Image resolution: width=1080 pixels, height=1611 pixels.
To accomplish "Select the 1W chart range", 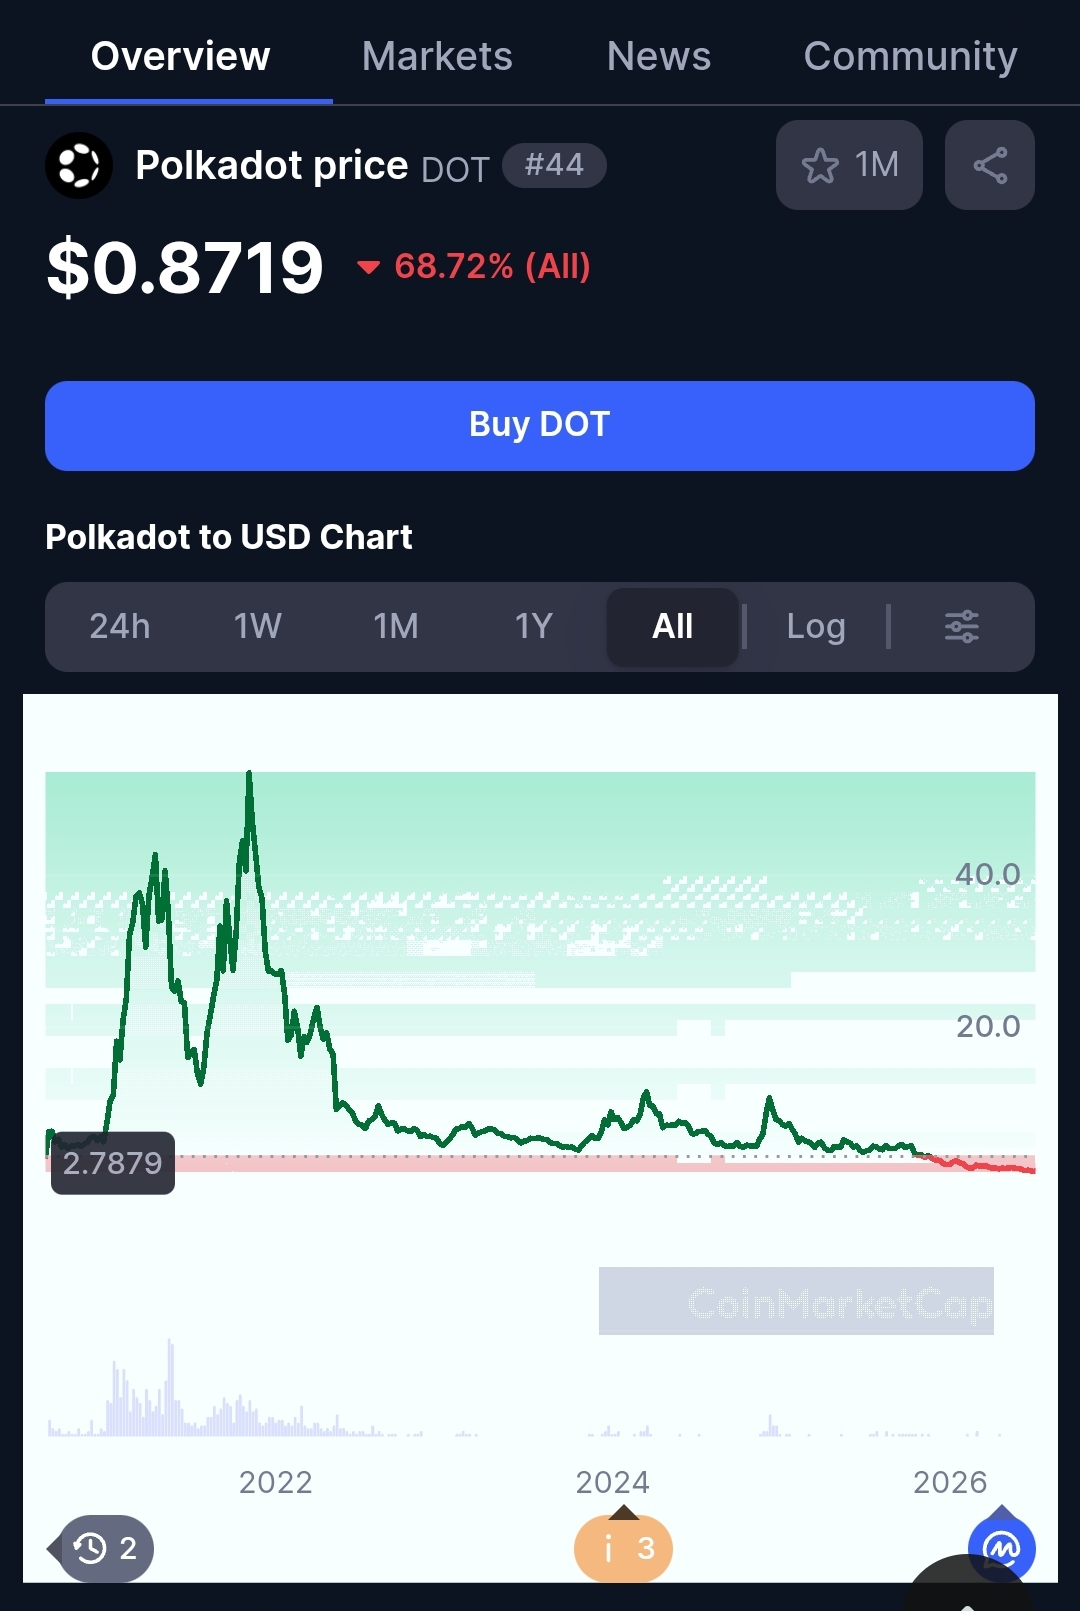I will (258, 627).
